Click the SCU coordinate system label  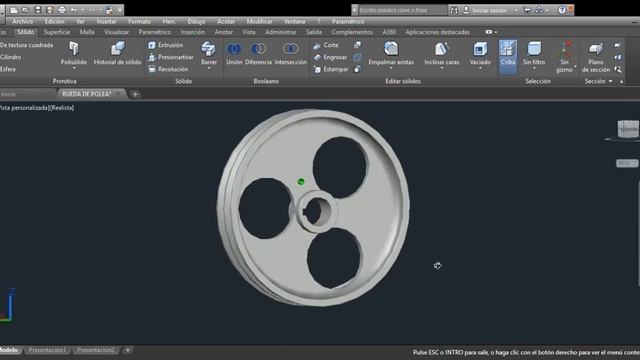pyautogui.click(x=627, y=163)
